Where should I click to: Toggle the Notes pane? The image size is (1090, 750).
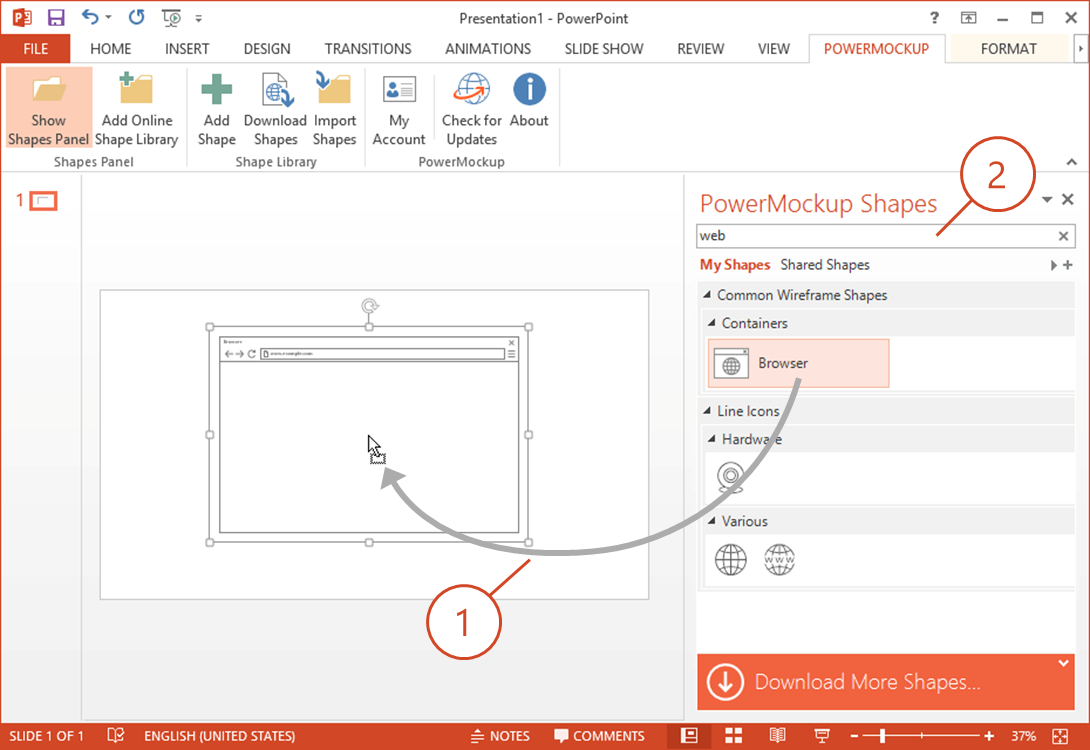(500, 735)
